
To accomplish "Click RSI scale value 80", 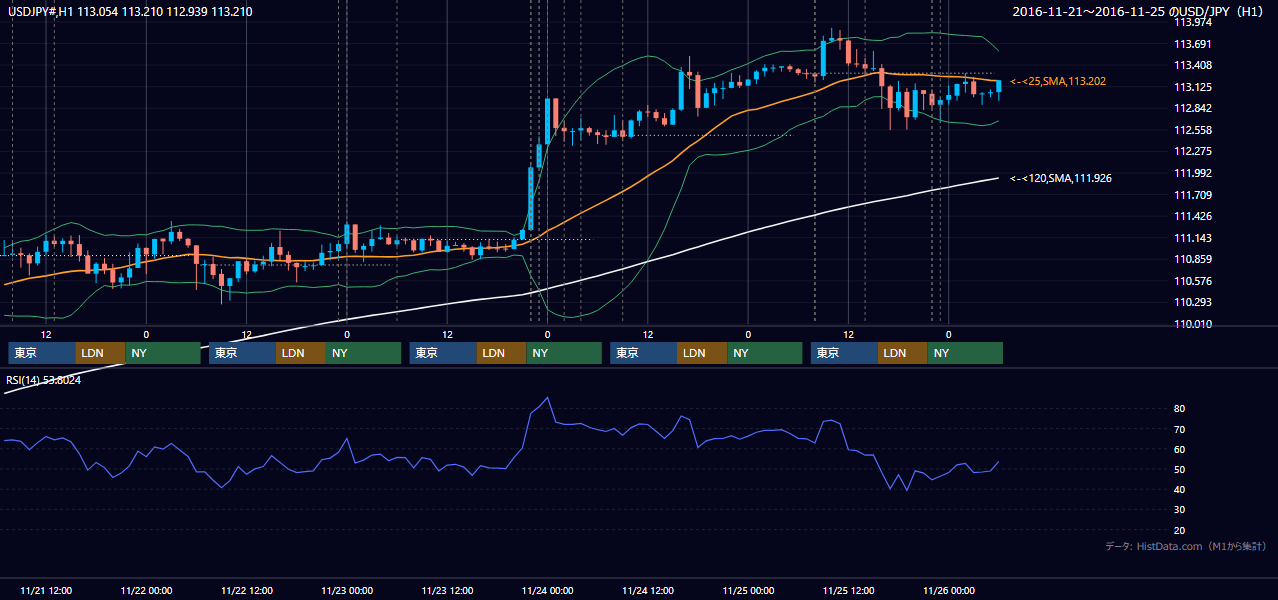I will click(1180, 409).
